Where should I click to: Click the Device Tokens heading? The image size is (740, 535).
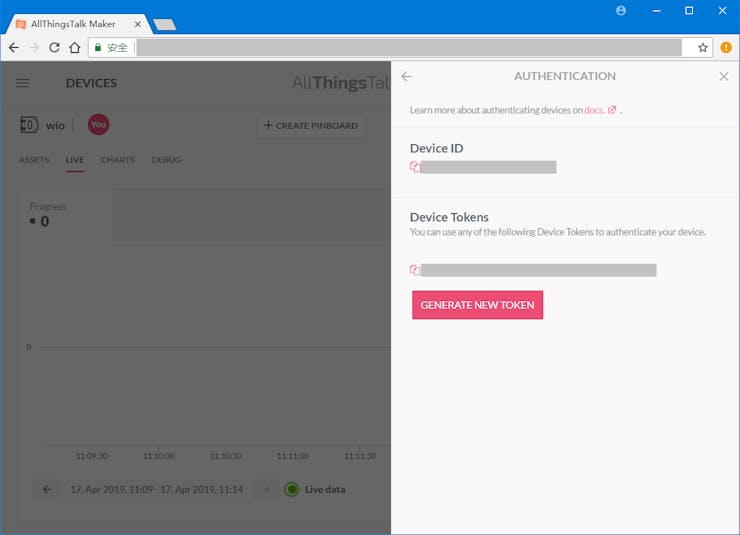(x=449, y=217)
